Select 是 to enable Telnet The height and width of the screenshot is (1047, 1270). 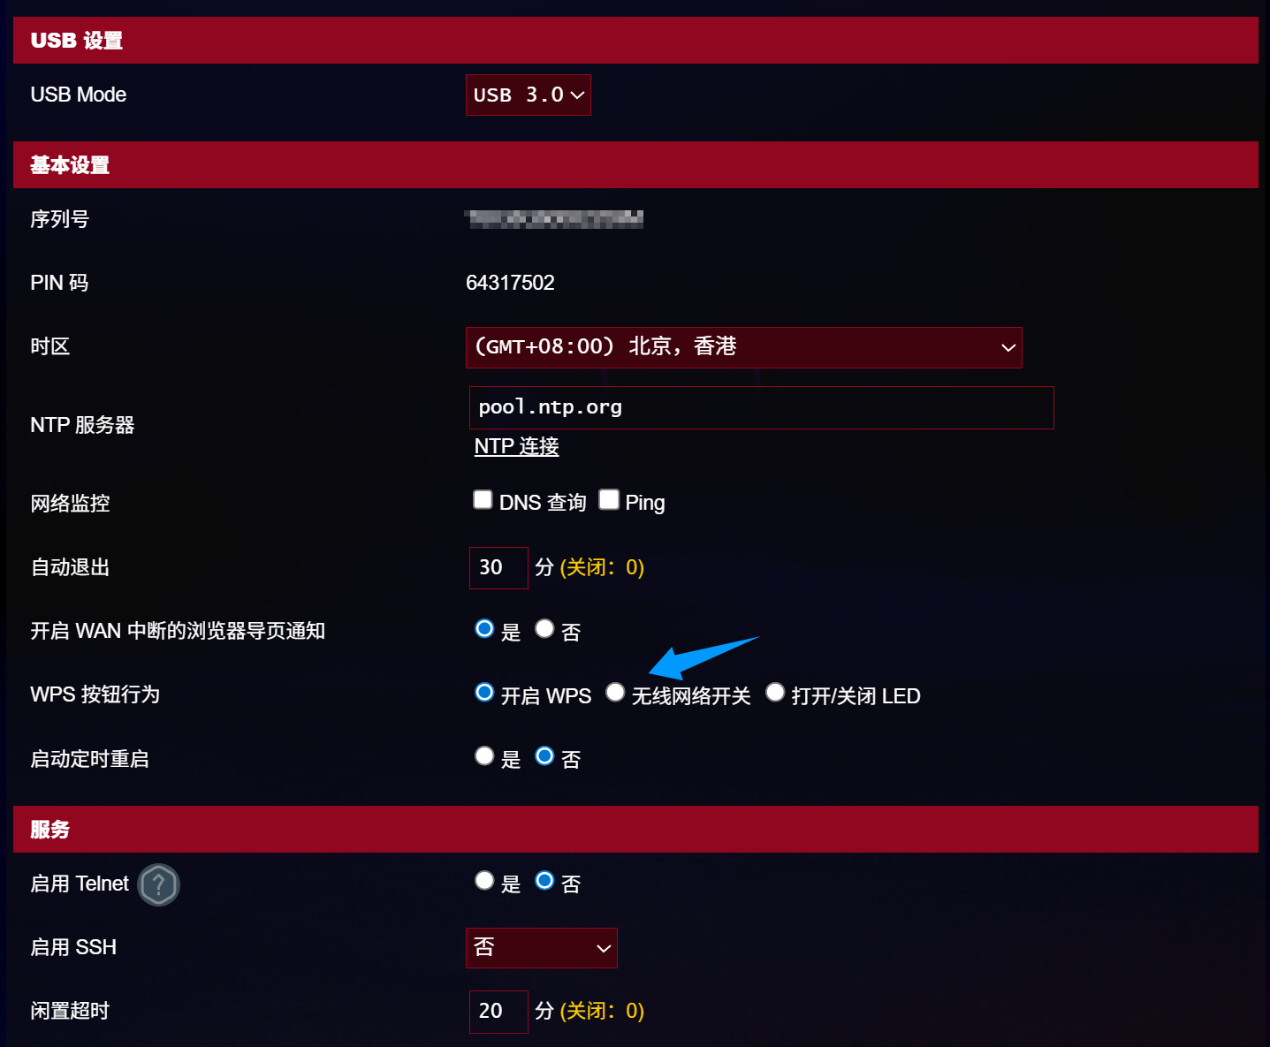click(484, 880)
